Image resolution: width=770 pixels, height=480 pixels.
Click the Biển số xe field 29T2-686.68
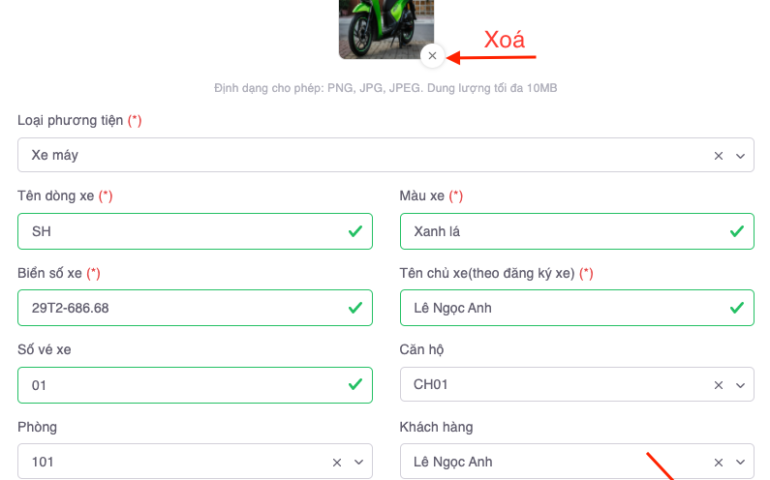[x=180, y=308]
